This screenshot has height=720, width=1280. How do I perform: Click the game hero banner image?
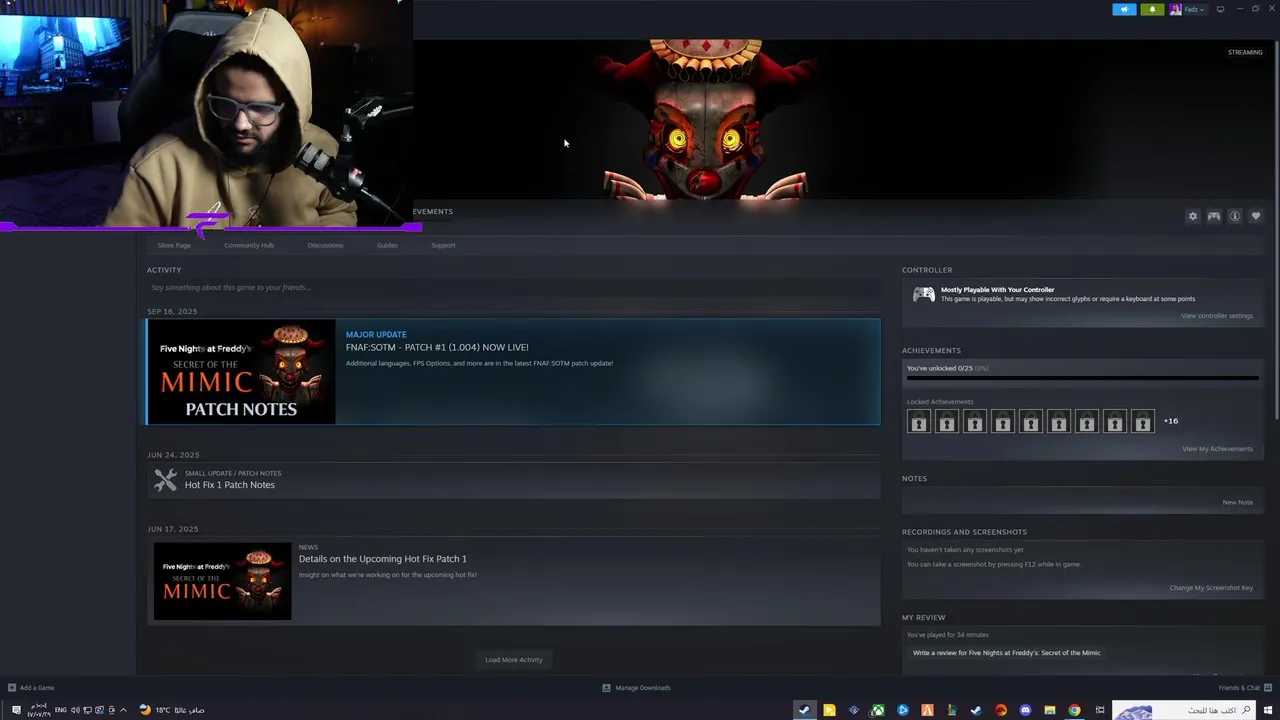point(846,120)
